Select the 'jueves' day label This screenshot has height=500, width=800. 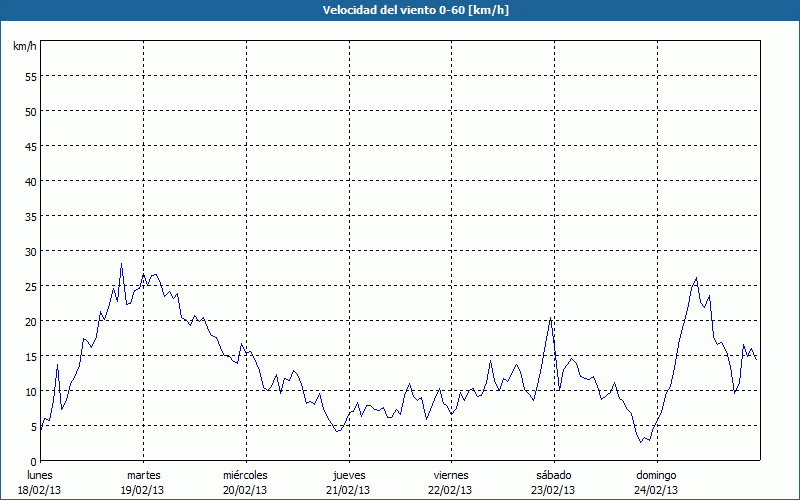tap(348, 475)
